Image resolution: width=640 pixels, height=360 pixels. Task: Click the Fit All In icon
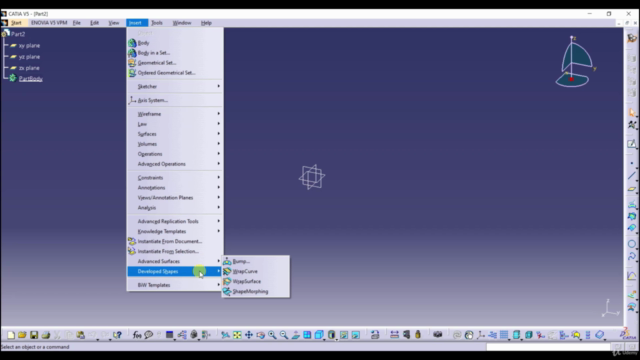pyautogui.click(x=237, y=335)
